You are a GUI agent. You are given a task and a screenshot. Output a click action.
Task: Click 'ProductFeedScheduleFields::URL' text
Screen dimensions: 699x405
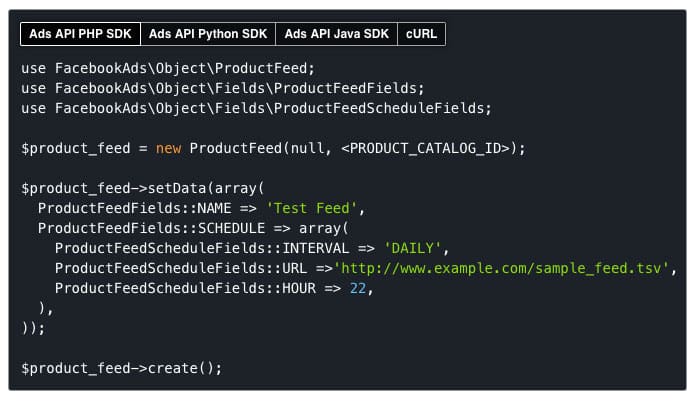coord(181,269)
